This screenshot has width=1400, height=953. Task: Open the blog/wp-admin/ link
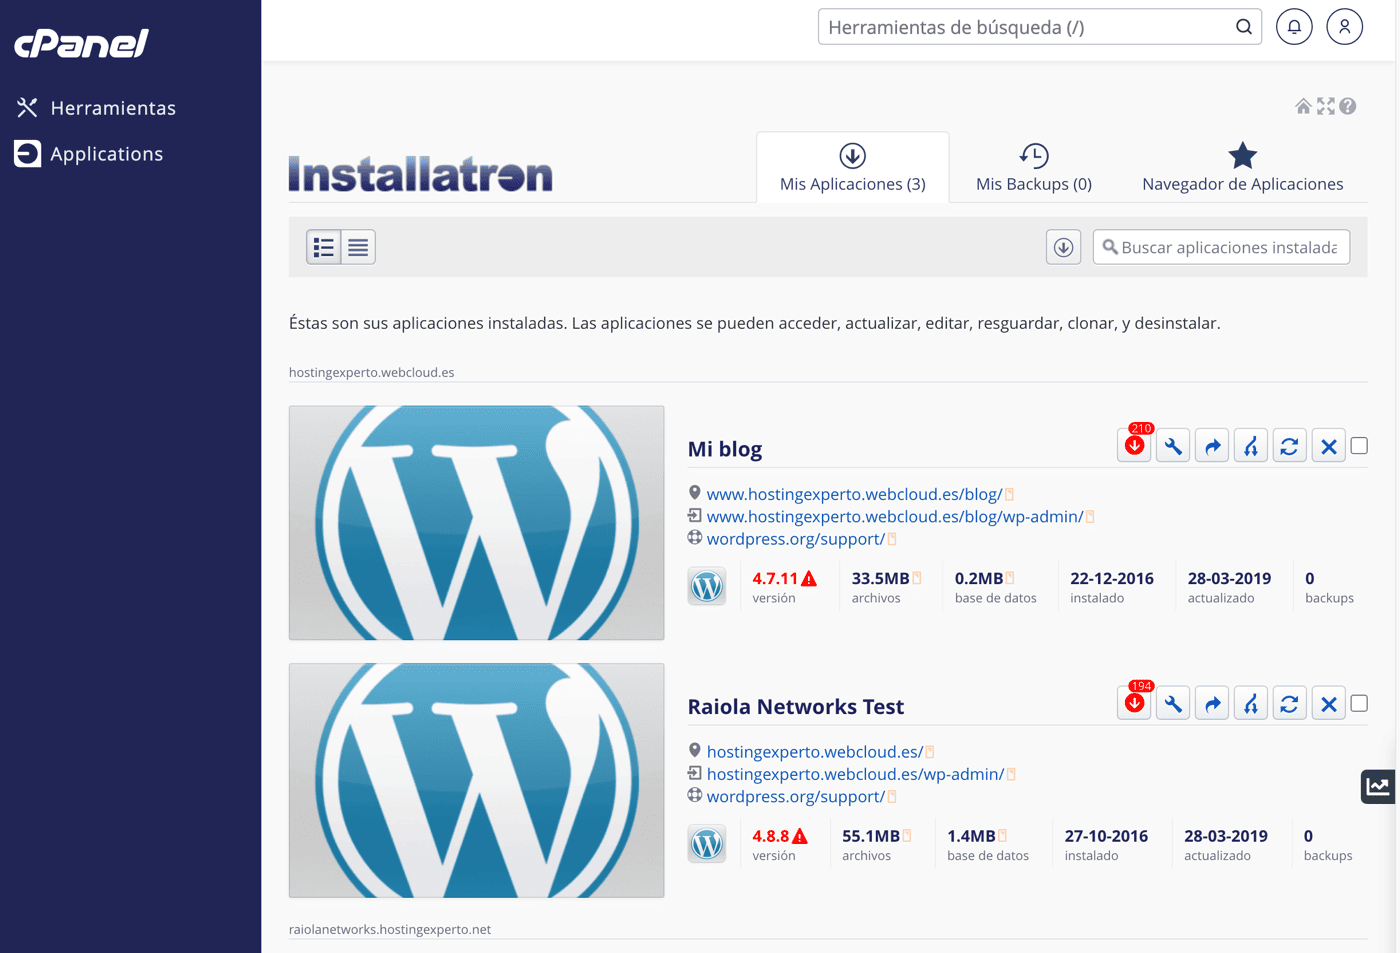(x=895, y=517)
